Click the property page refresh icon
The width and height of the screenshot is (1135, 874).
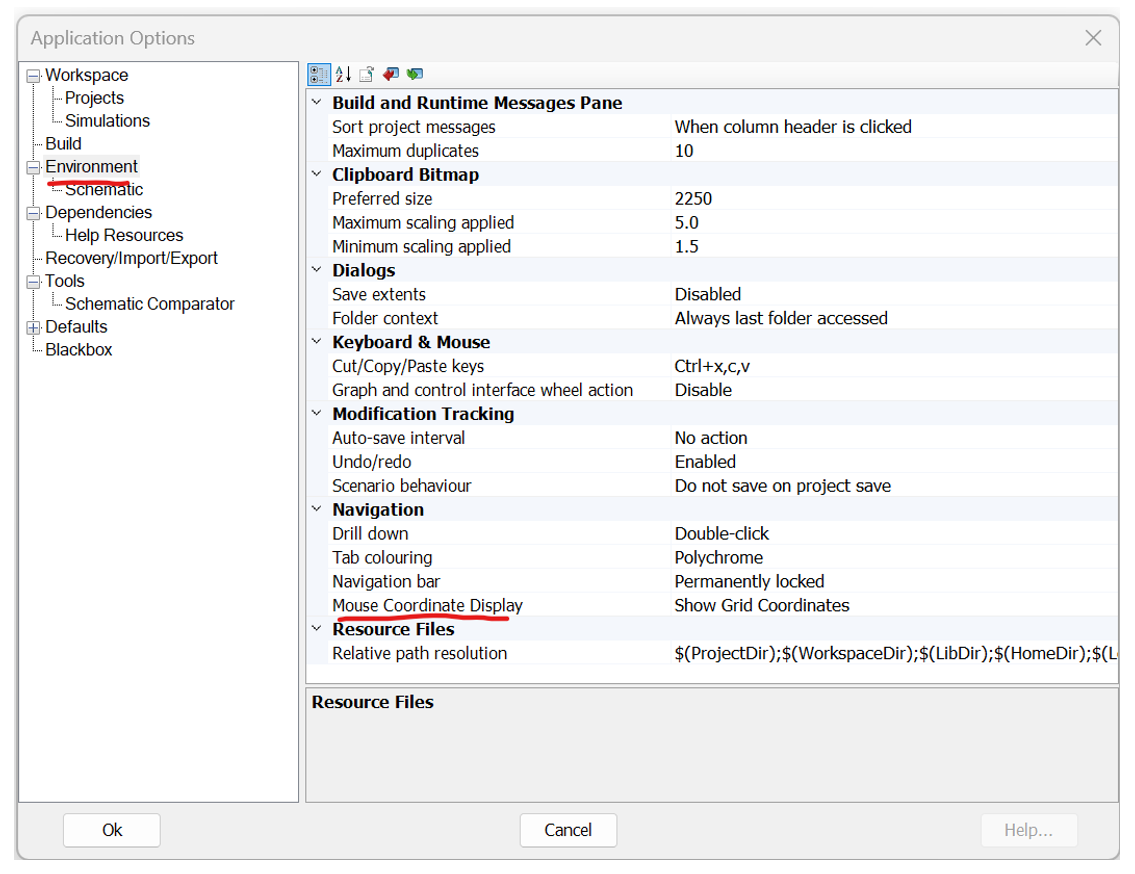click(367, 74)
